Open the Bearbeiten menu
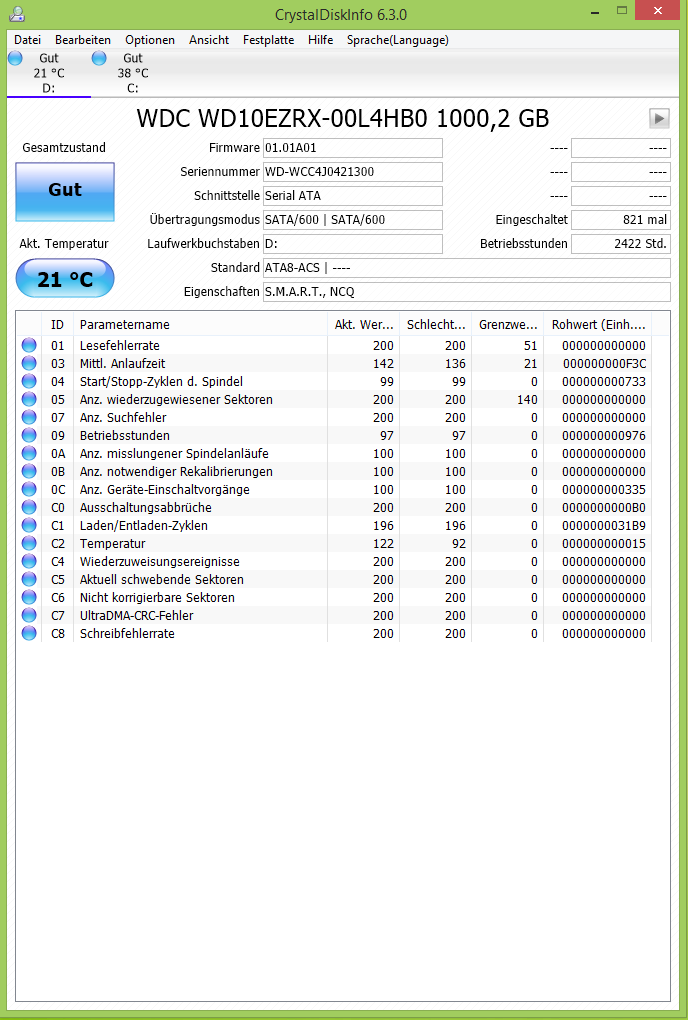The height and width of the screenshot is (1020, 688). [x=83, y=40]
